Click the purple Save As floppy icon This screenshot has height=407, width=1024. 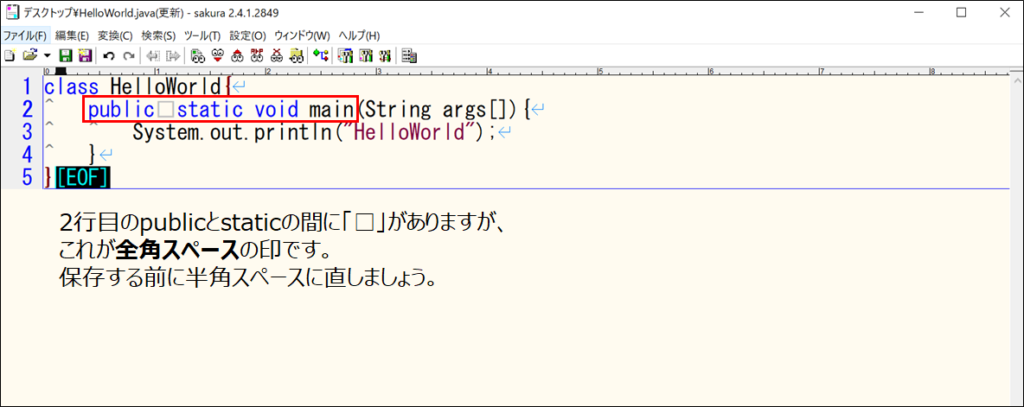[x=85, y=56]
